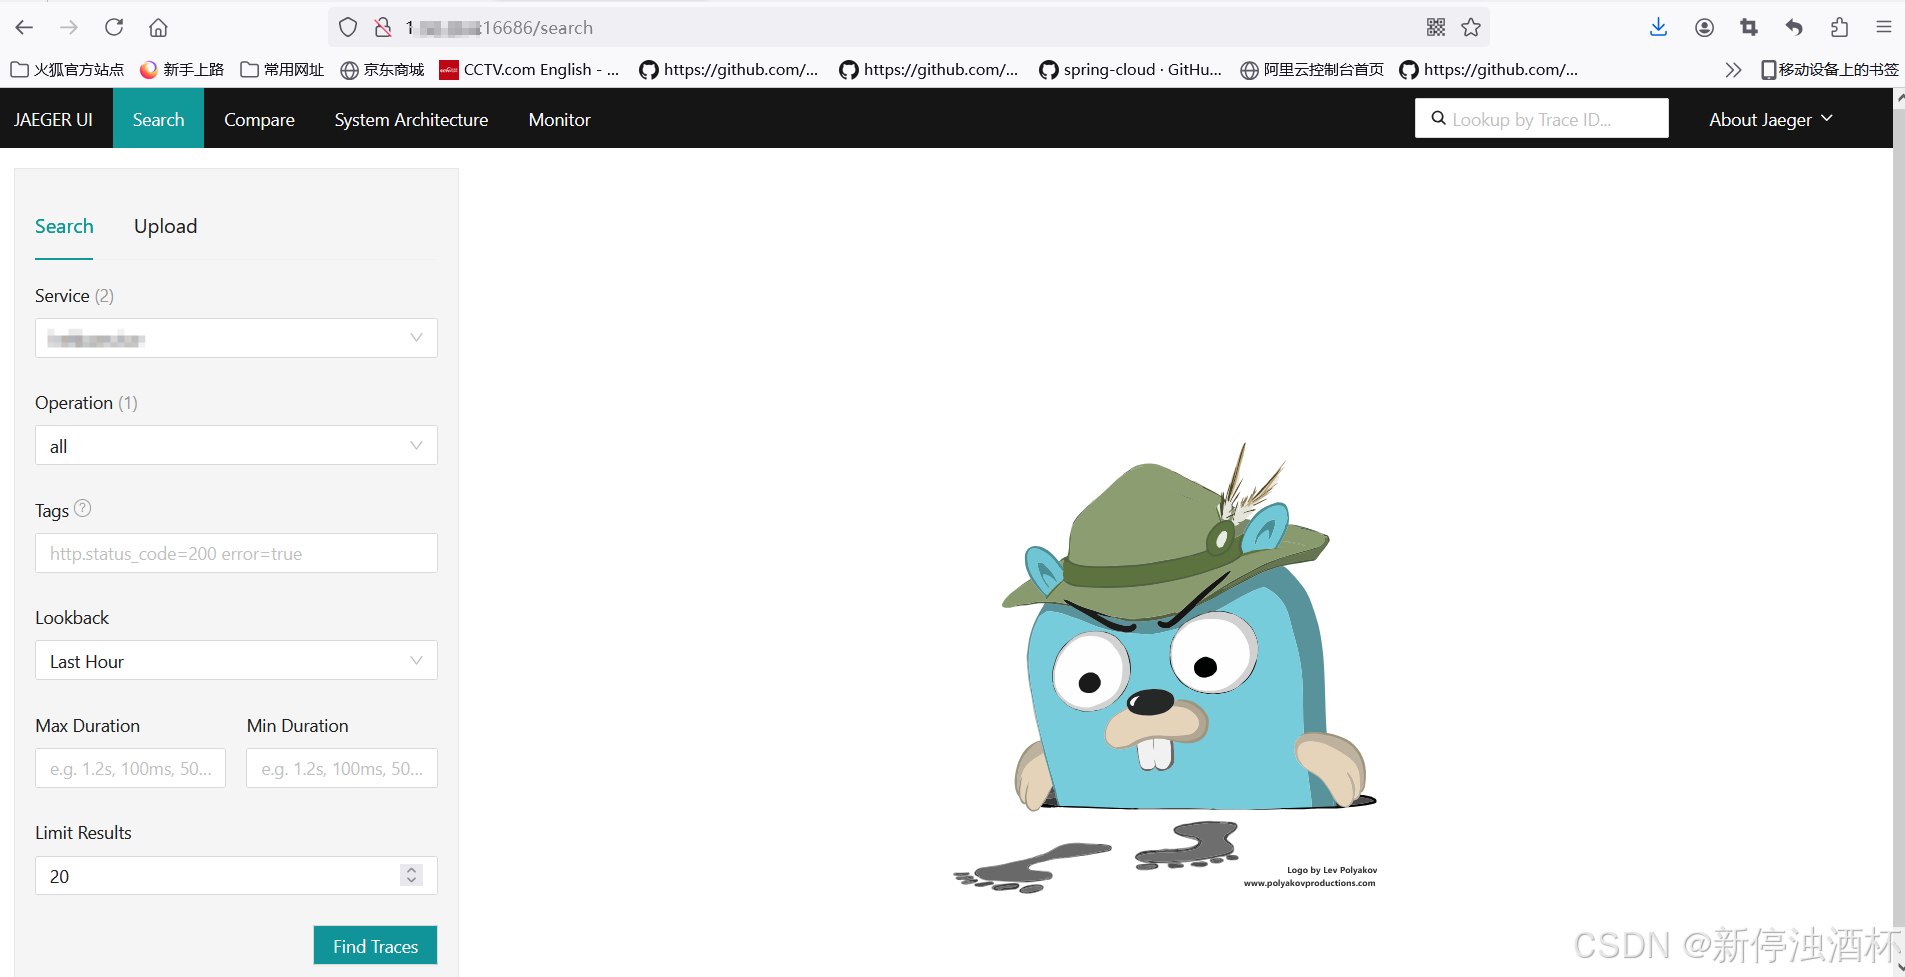The width and height of the screenshot is (1905, 977).
Task: Open the spring-cloud GitHub bookmark
Action: (x=1130, y=69)
